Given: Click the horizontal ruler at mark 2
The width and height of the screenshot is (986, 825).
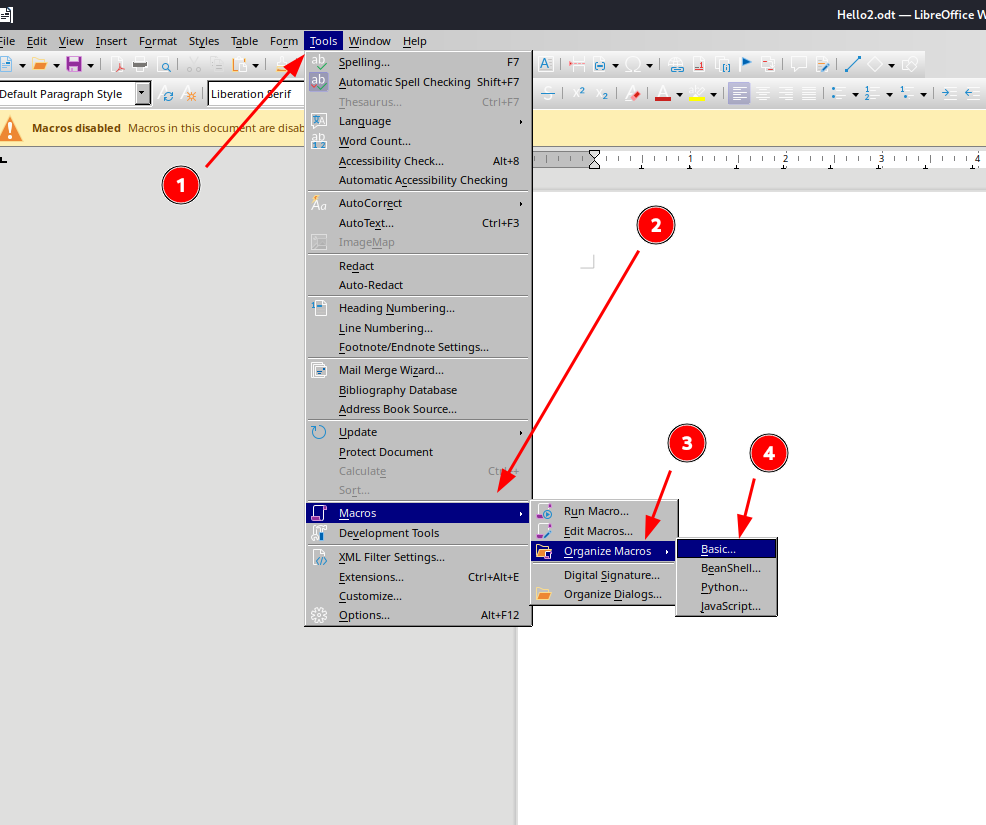Looking at the screenshot, I should (x=785, y=158).
